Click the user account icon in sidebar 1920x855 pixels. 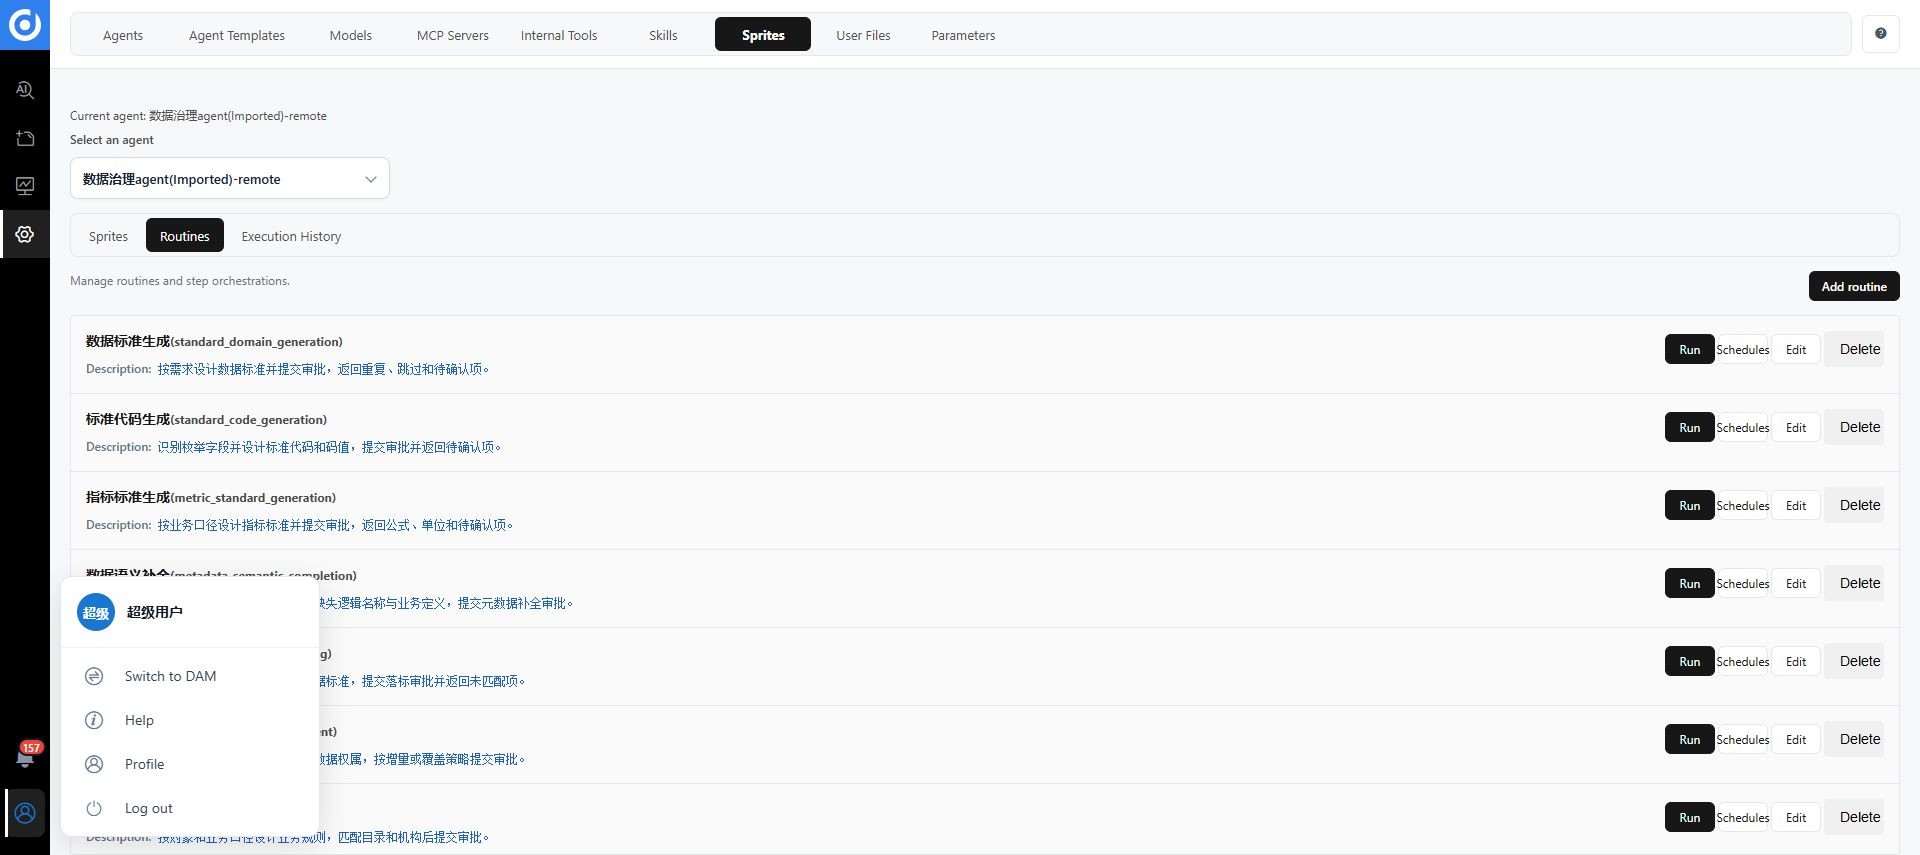pos(25,813)
